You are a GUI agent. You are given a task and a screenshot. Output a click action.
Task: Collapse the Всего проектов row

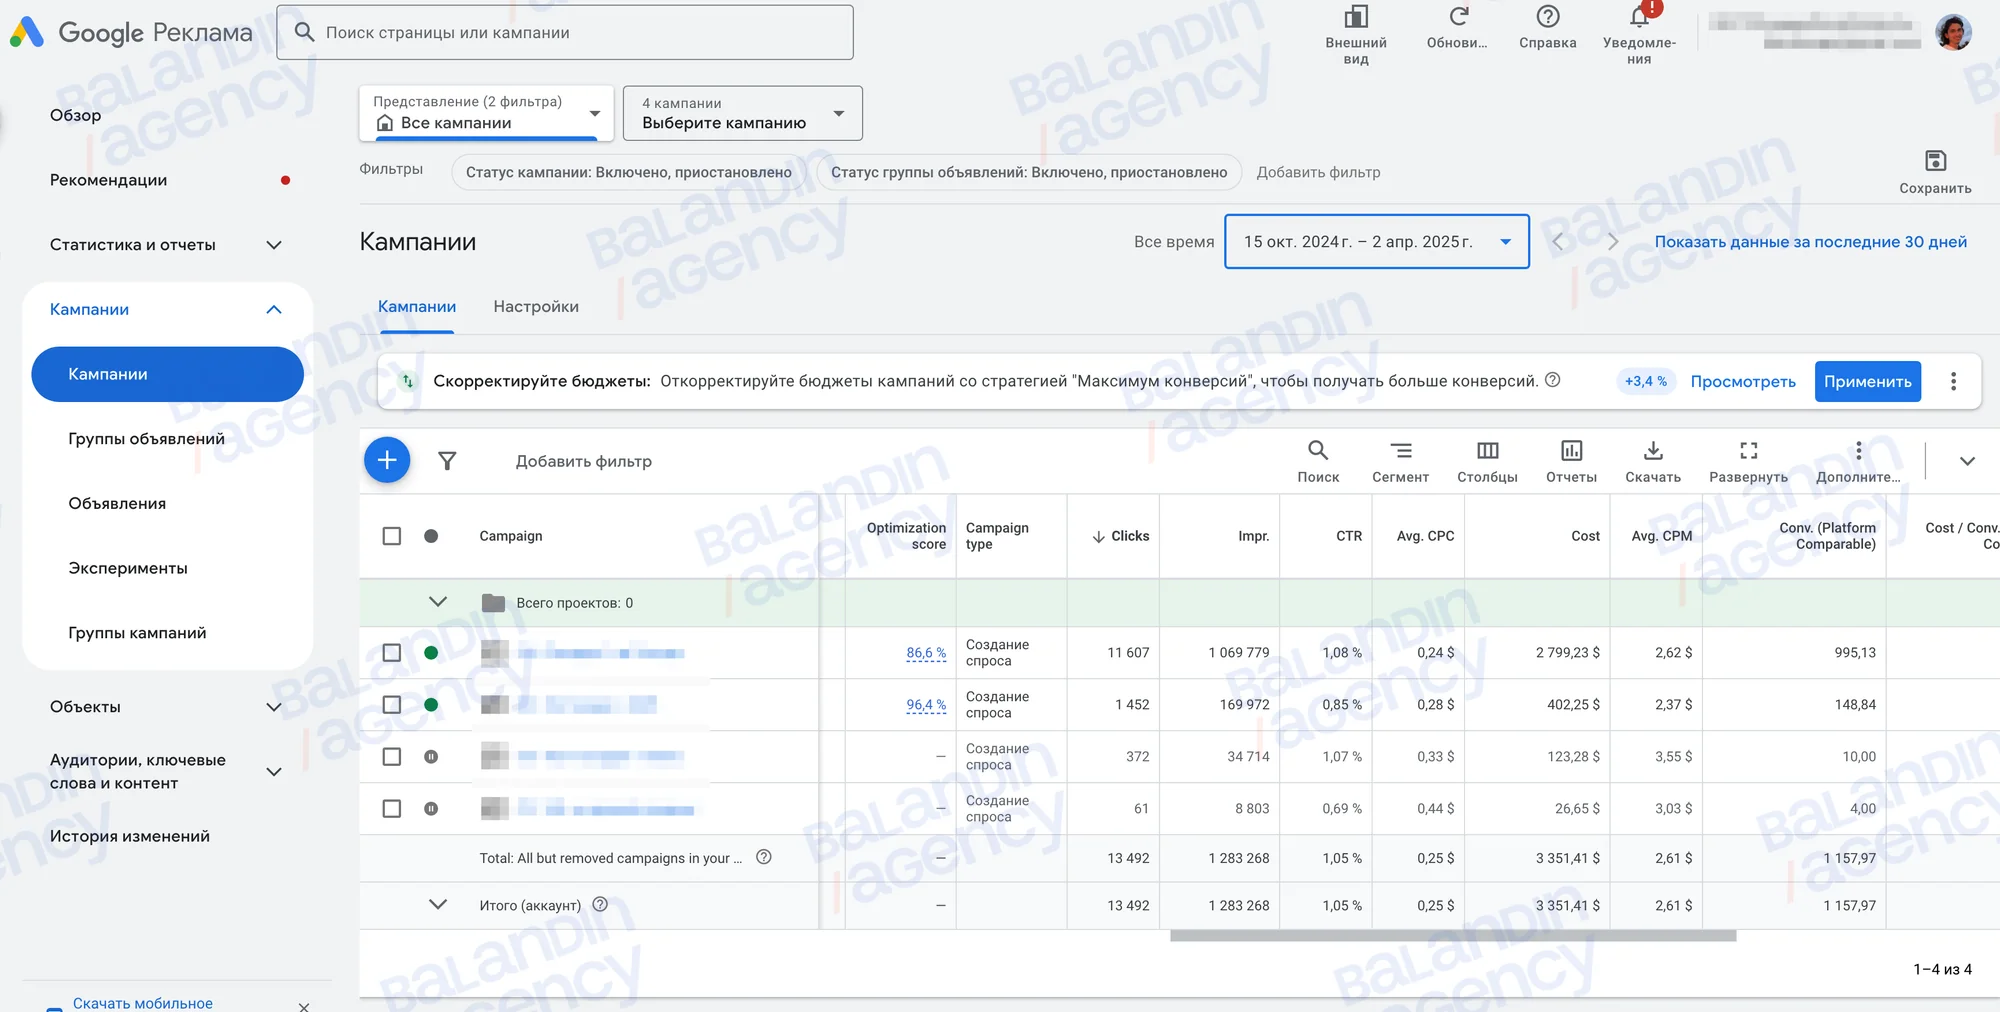point(438,602)
